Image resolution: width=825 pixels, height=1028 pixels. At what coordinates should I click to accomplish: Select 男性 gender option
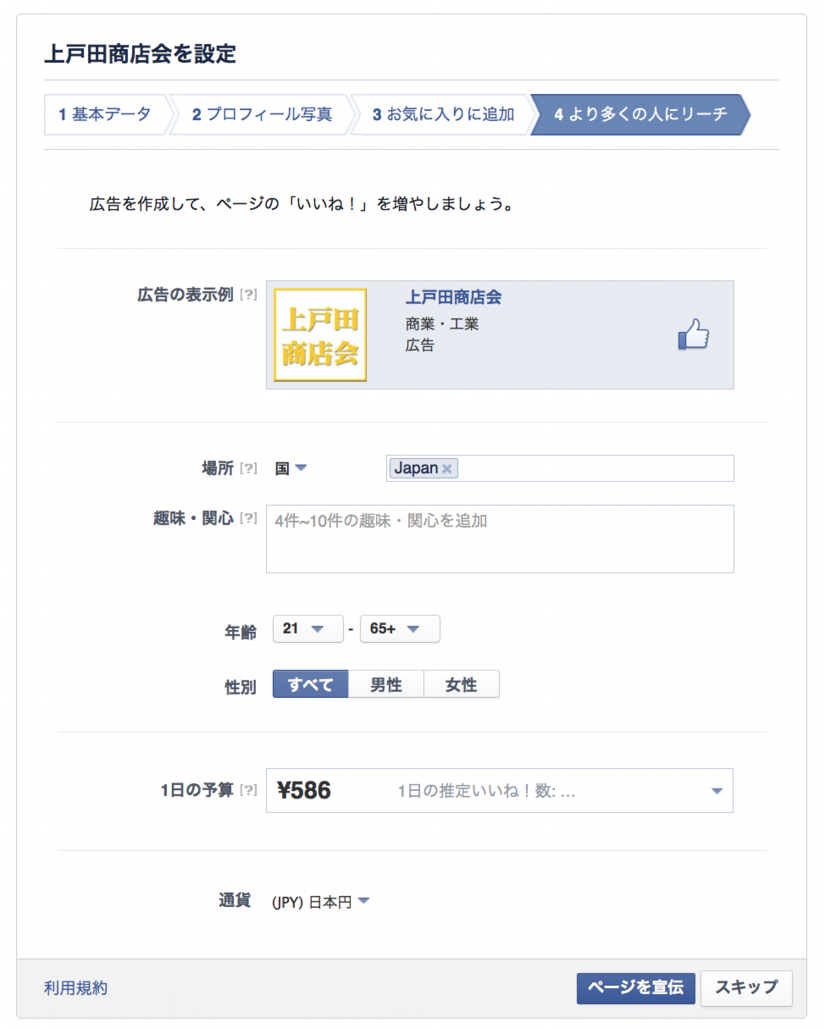click(386, 685)
